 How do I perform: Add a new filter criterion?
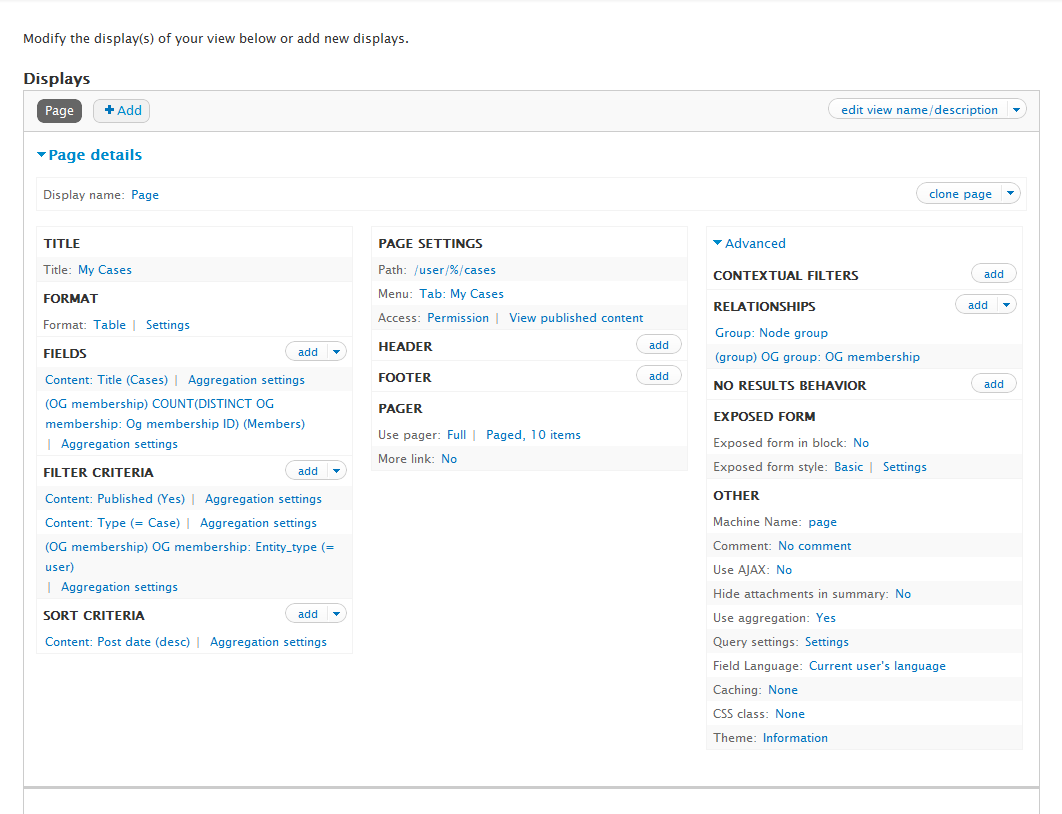[x=307, y=471]
